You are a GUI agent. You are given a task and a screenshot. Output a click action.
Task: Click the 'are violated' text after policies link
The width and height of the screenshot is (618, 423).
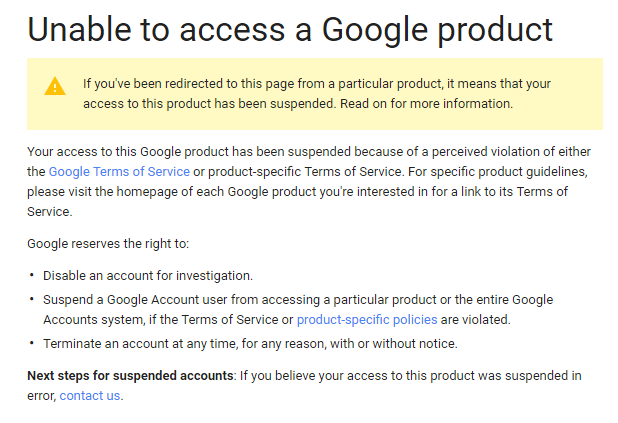[x=475, y=320]
